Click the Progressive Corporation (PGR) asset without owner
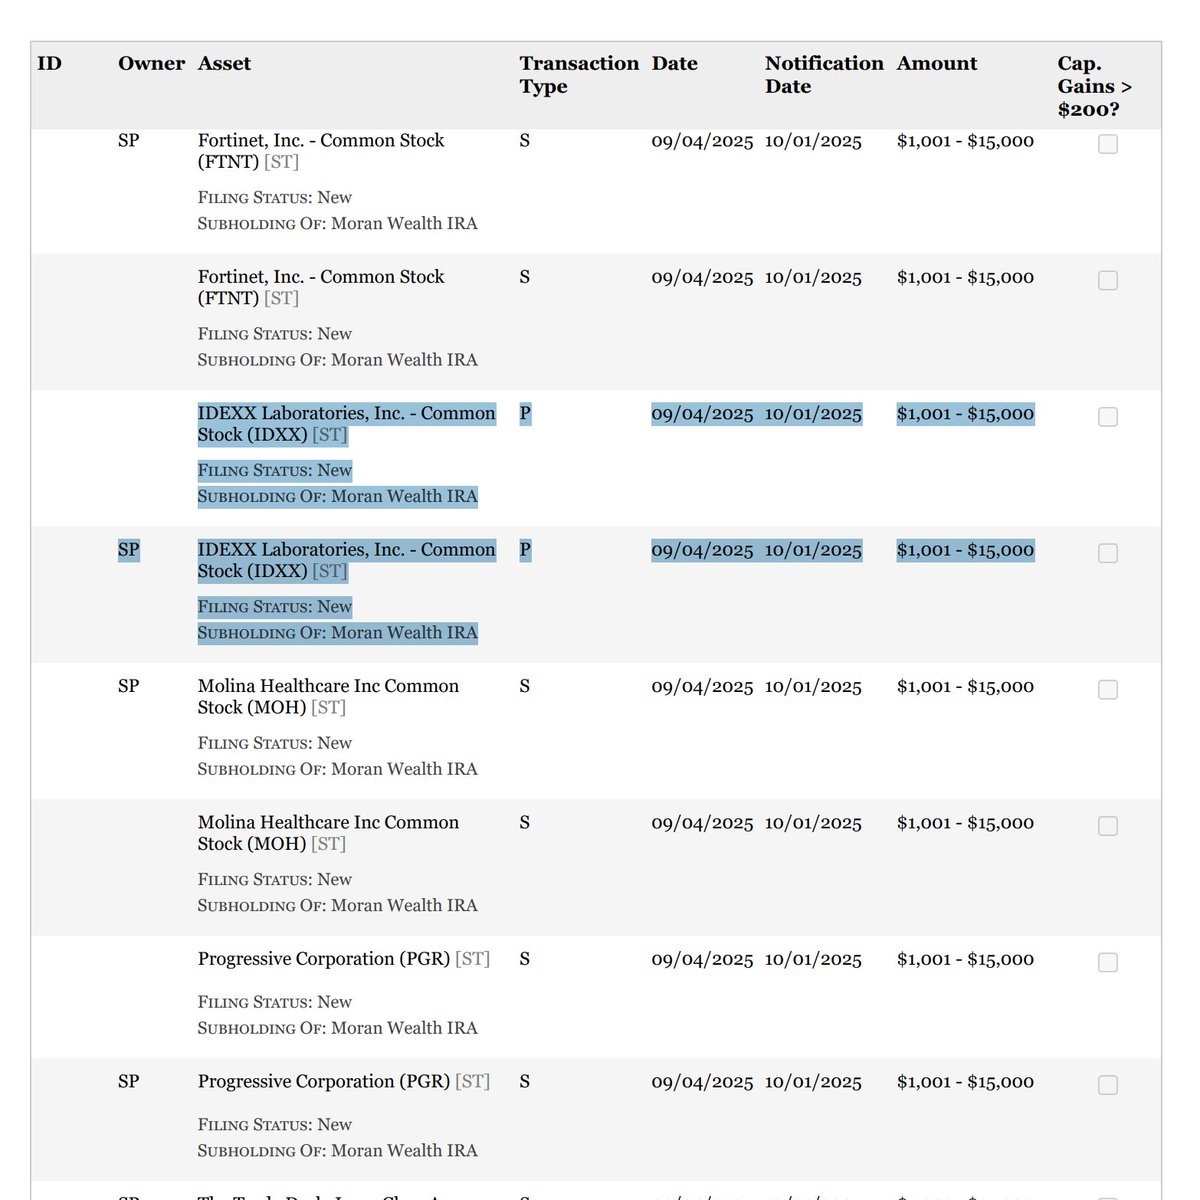 (324, 959)
